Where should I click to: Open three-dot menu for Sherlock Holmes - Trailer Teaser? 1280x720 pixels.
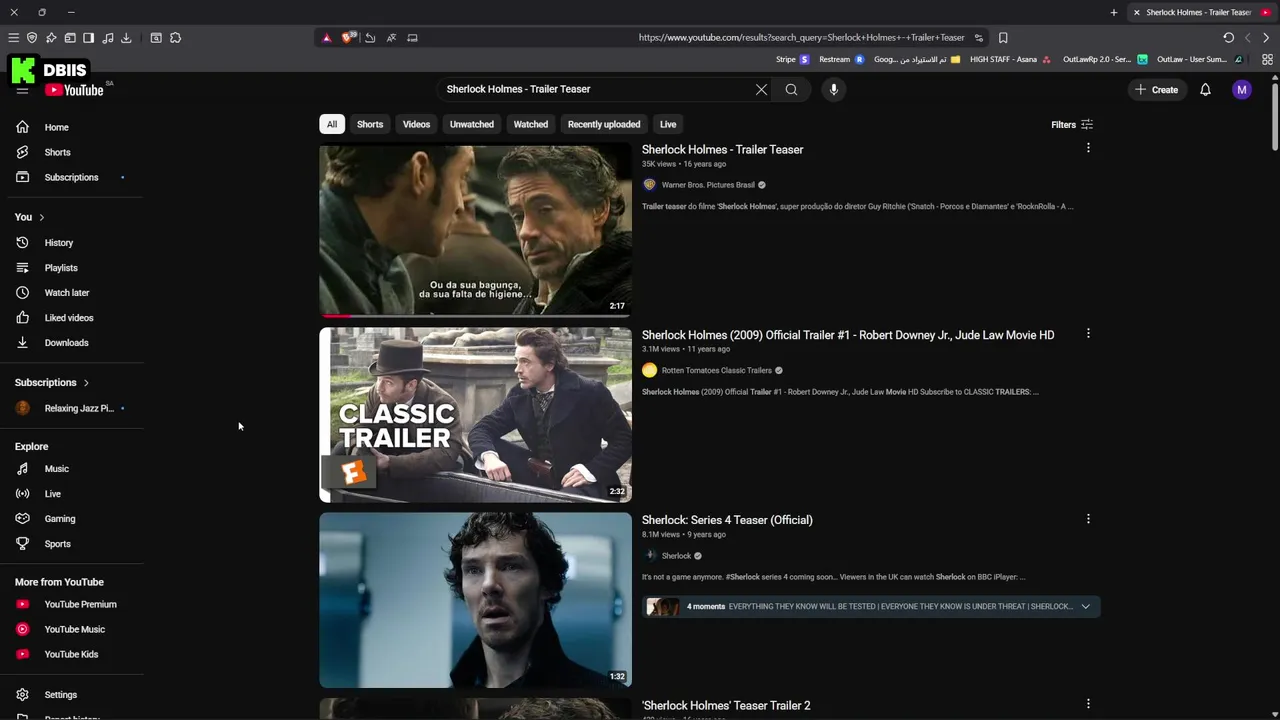(1088, 148)
